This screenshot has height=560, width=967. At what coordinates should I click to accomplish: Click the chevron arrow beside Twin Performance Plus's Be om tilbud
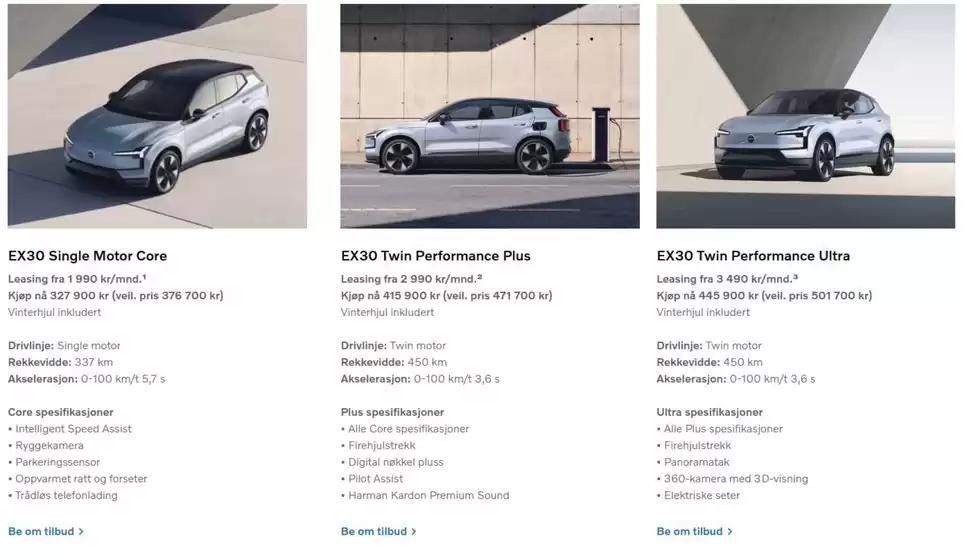pyautogui.click(x=414, y=532)
